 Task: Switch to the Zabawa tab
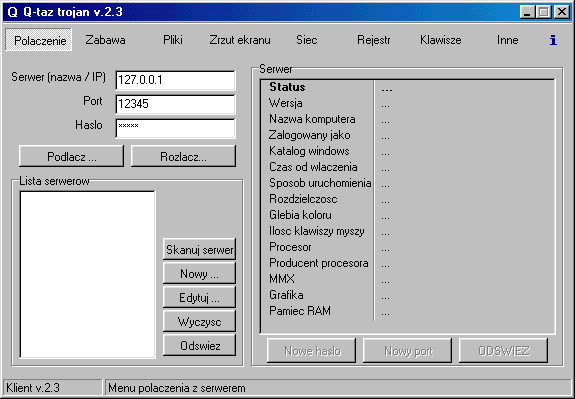[x=106, y=40]
